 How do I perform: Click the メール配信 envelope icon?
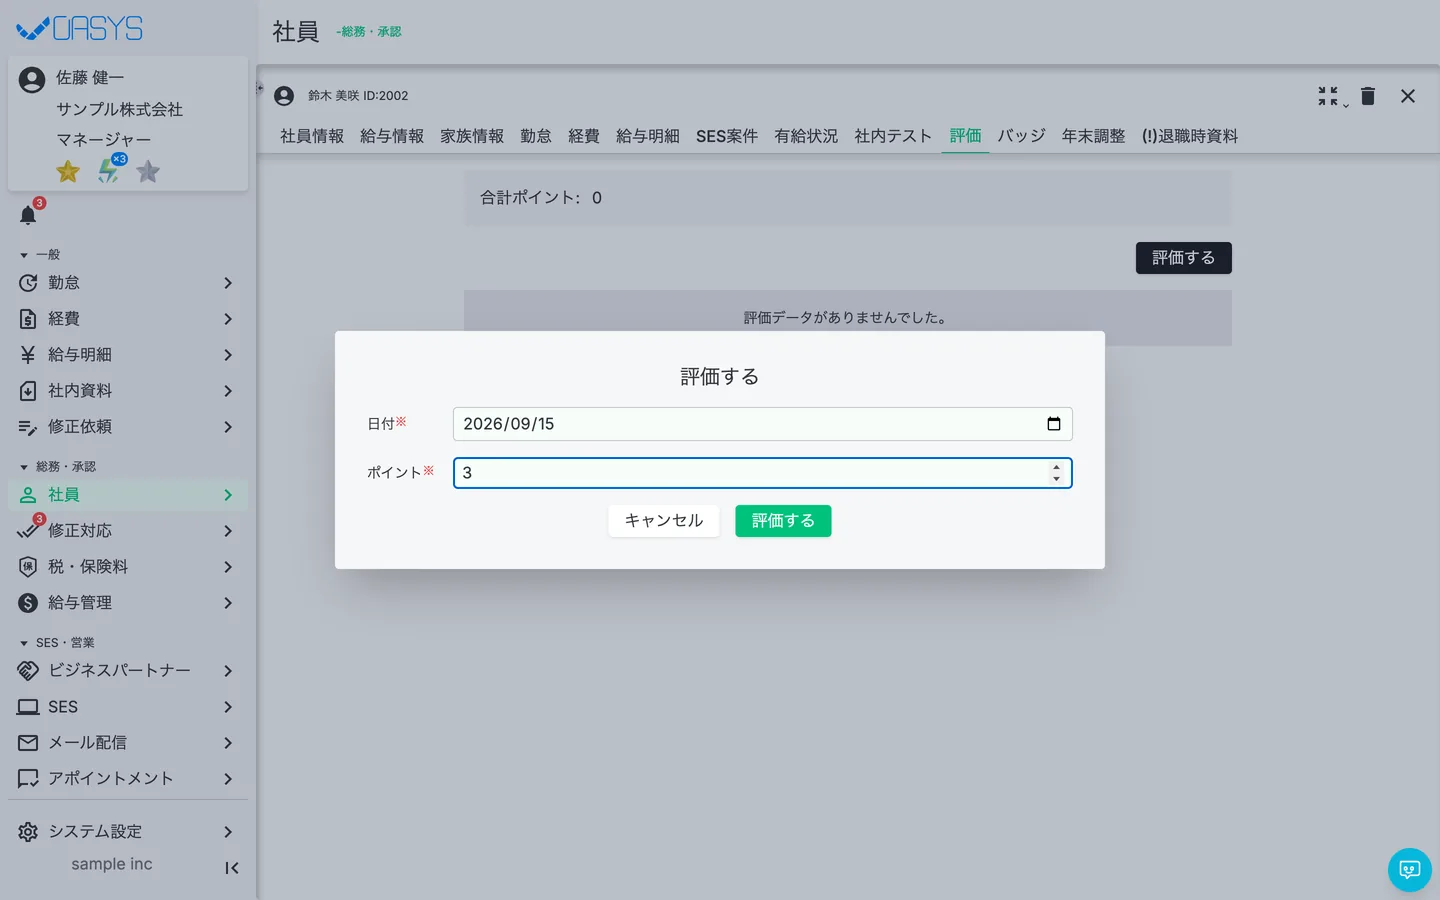pos(28,743)
